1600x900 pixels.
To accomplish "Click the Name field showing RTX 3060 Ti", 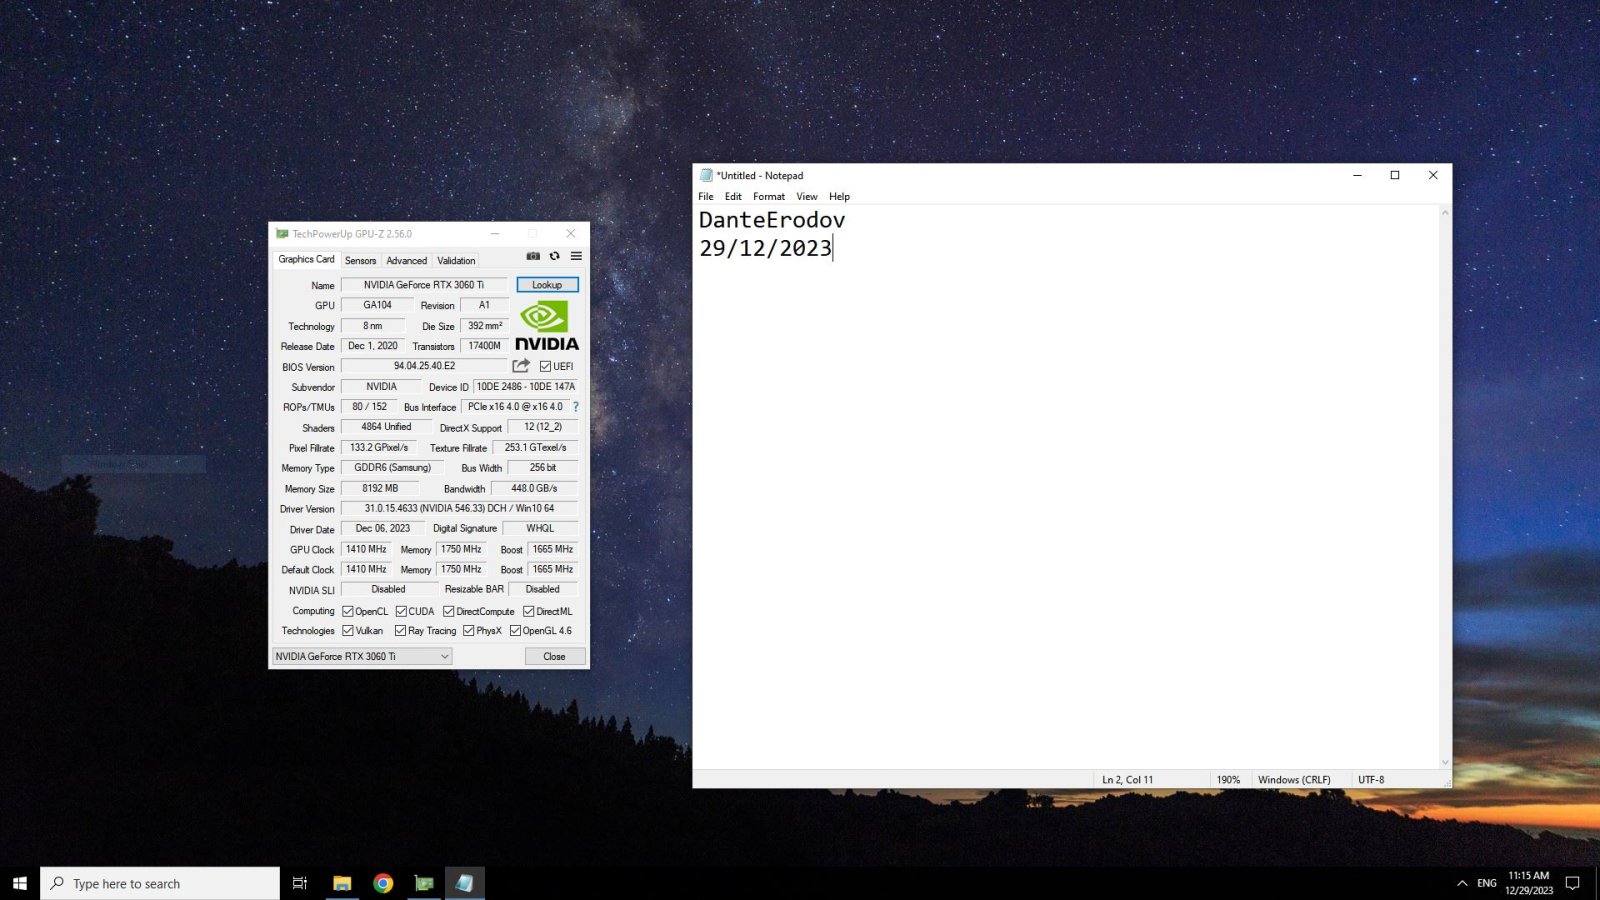I will (424, 285).
